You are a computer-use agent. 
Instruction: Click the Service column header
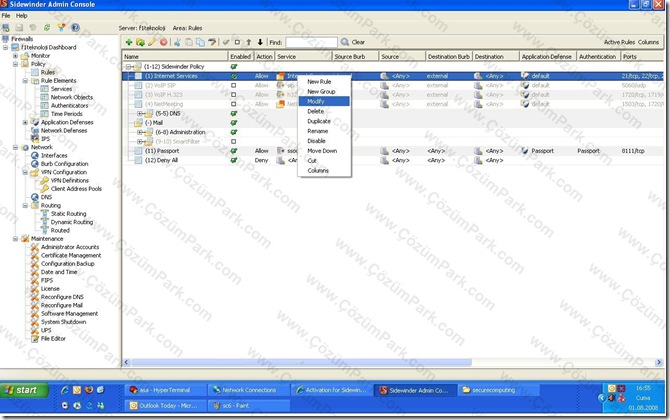coord(303,56)
